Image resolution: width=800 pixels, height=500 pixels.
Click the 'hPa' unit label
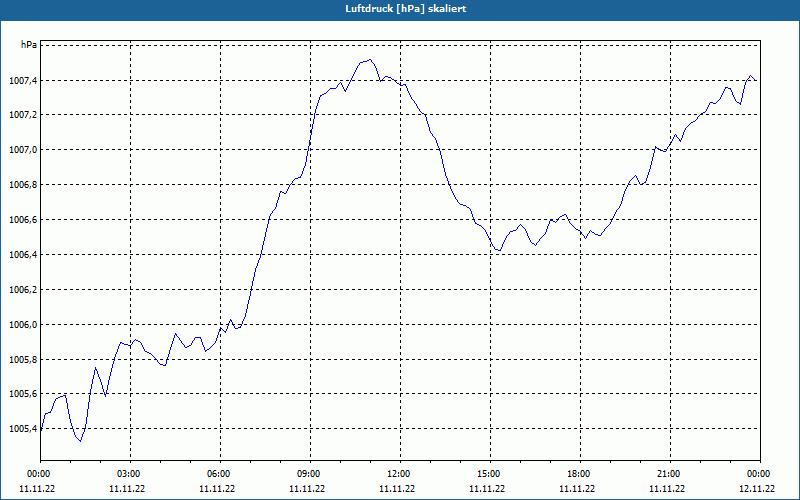click(x=29, y=45)
